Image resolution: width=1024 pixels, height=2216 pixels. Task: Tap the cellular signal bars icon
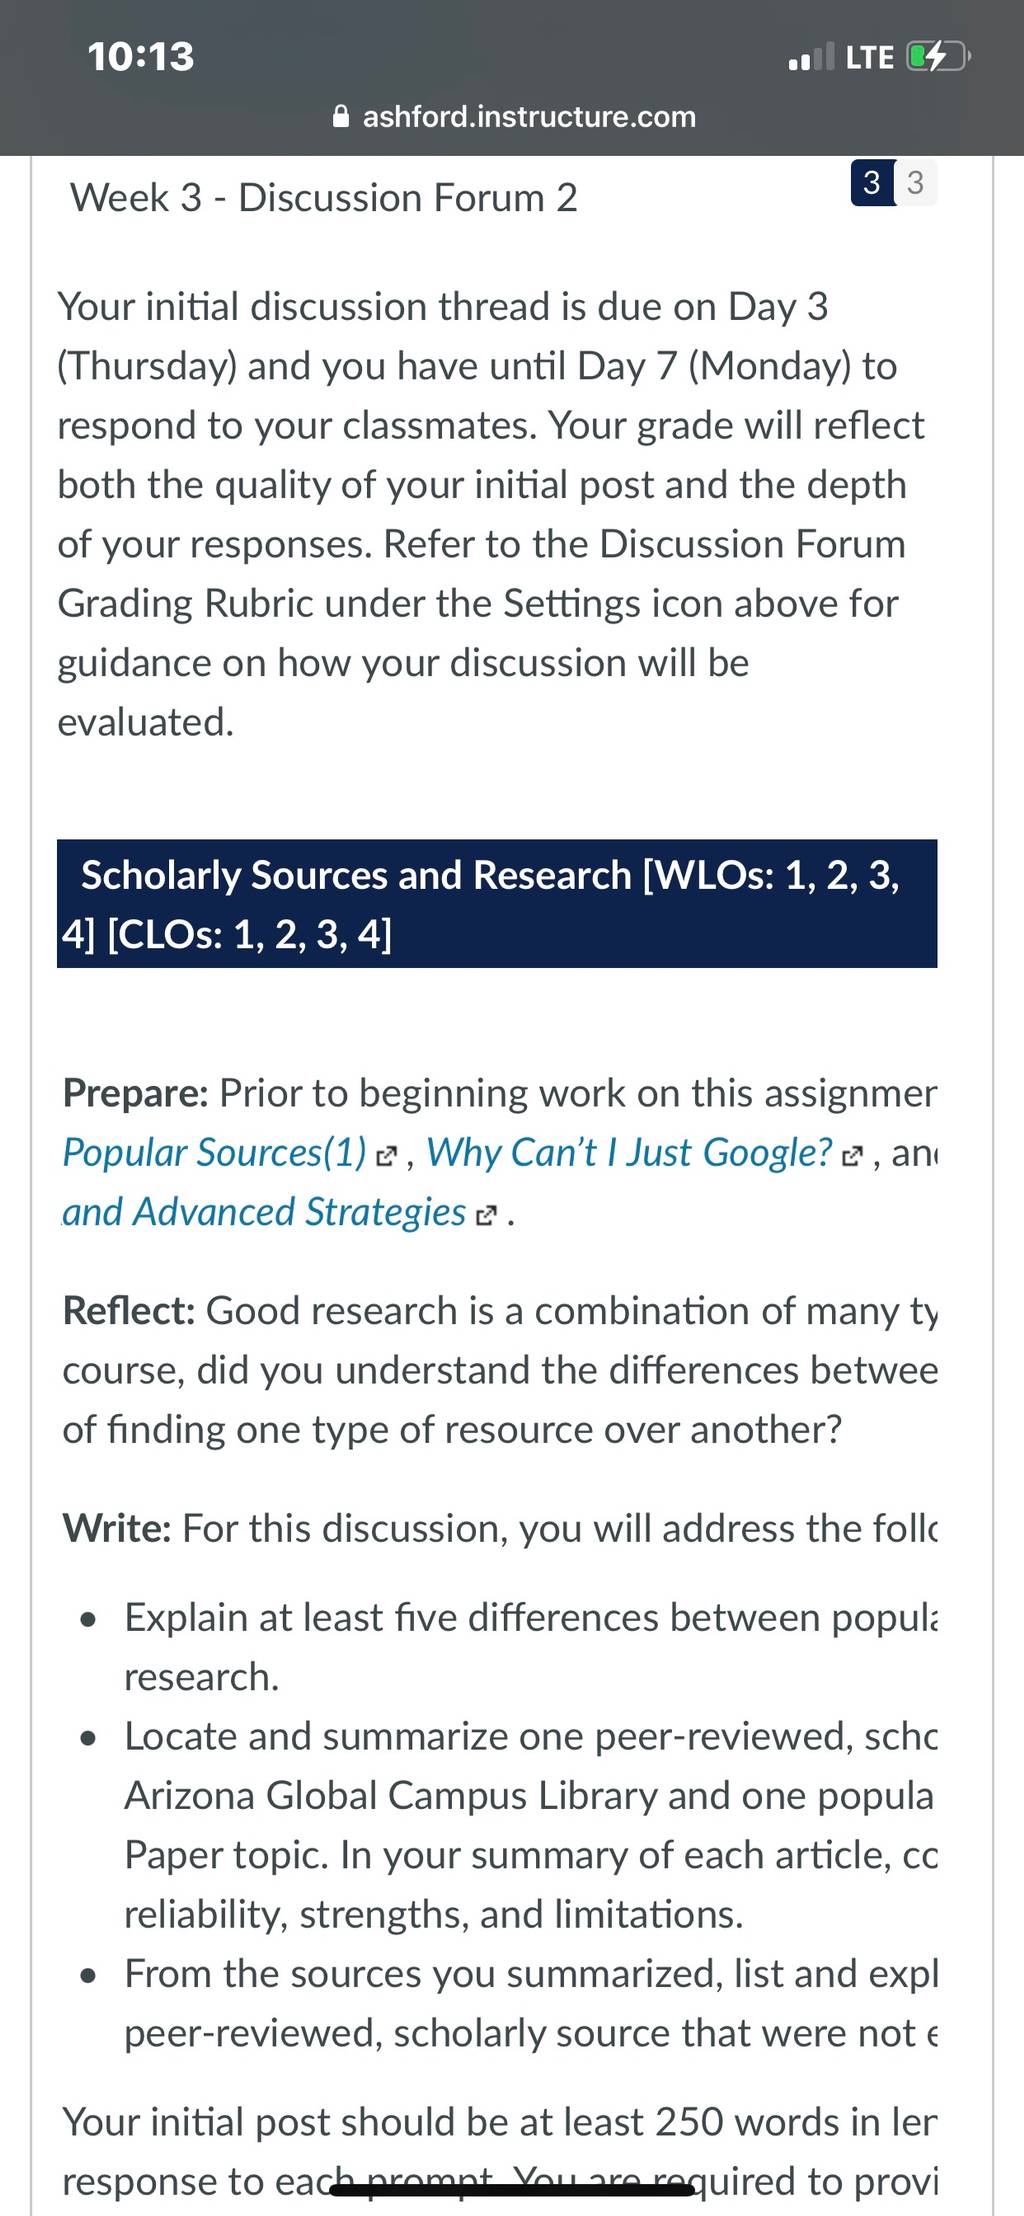(811, 57)
